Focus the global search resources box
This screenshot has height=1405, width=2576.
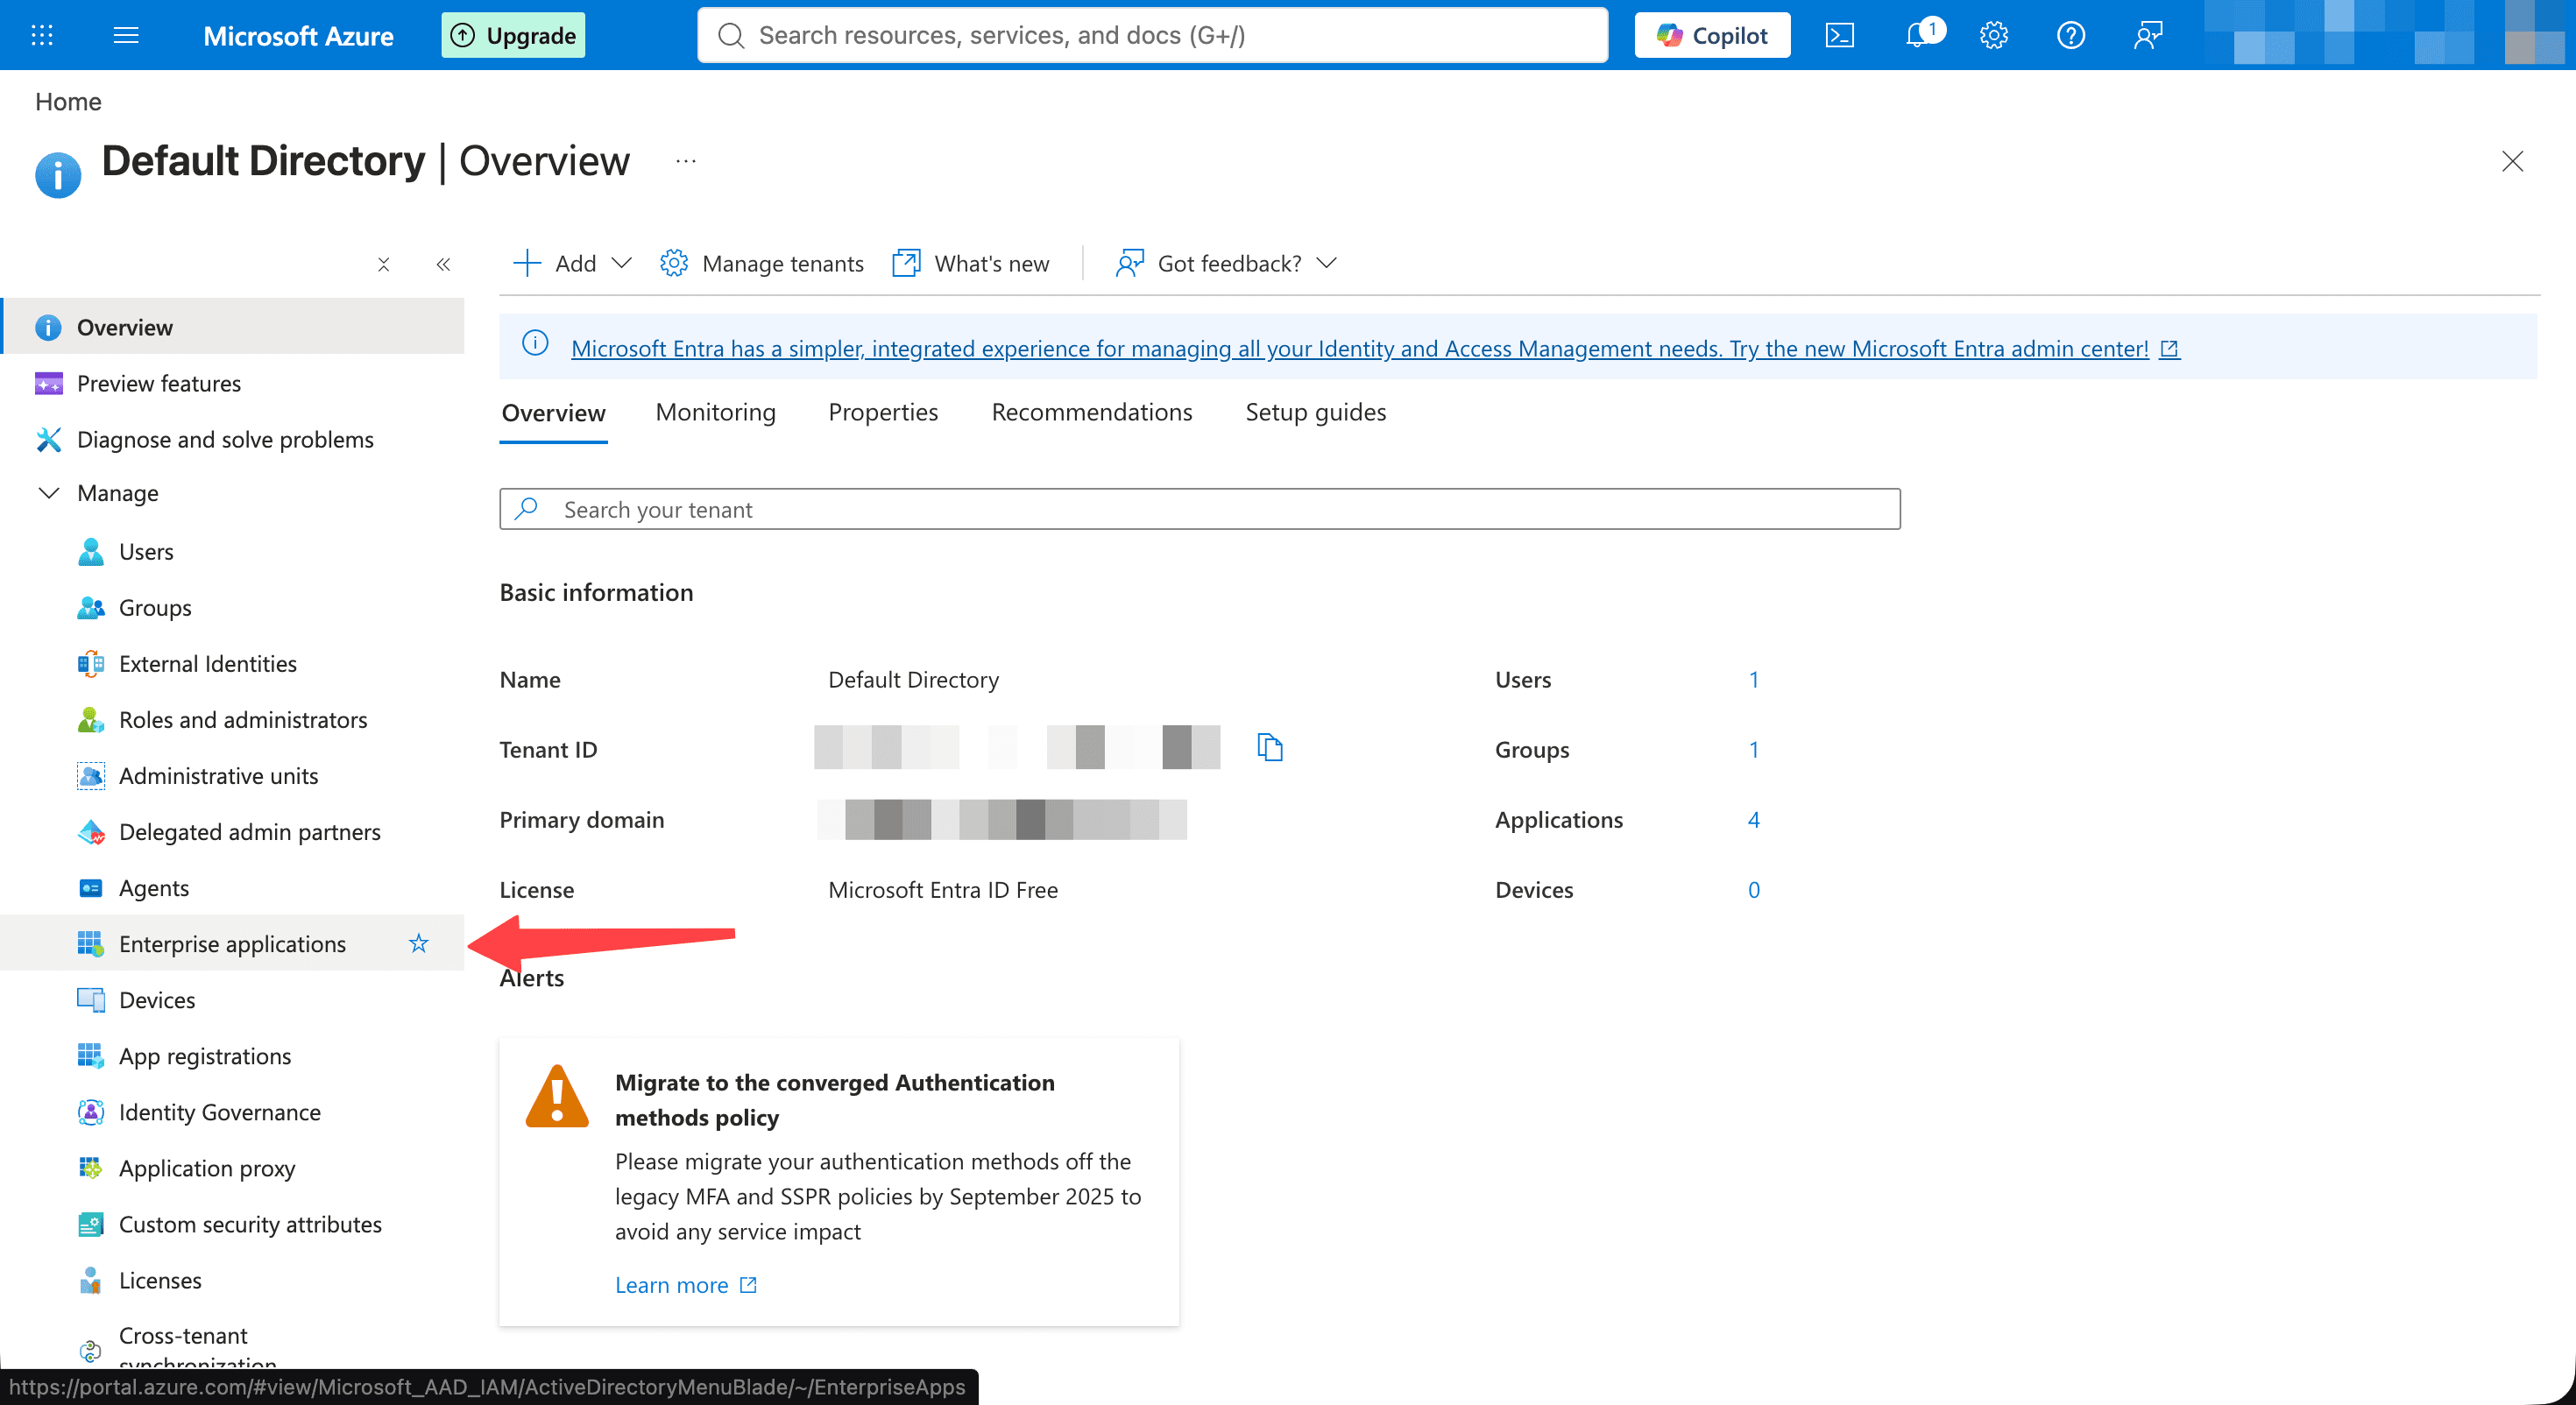1152,35
